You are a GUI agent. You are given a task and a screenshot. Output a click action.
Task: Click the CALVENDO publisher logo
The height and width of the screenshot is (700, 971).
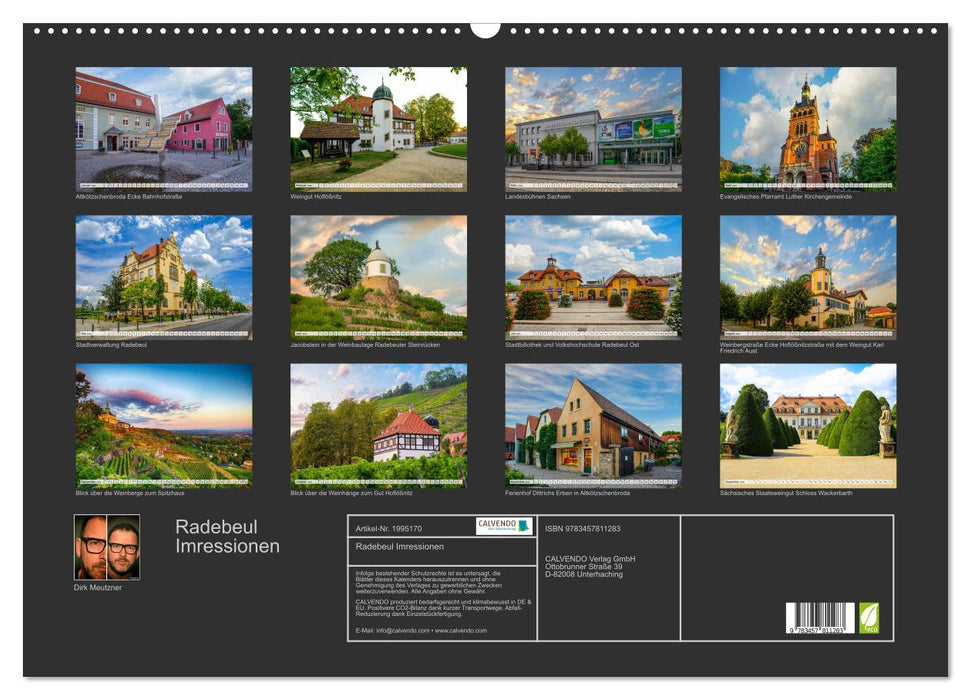(x=496, y=526)
